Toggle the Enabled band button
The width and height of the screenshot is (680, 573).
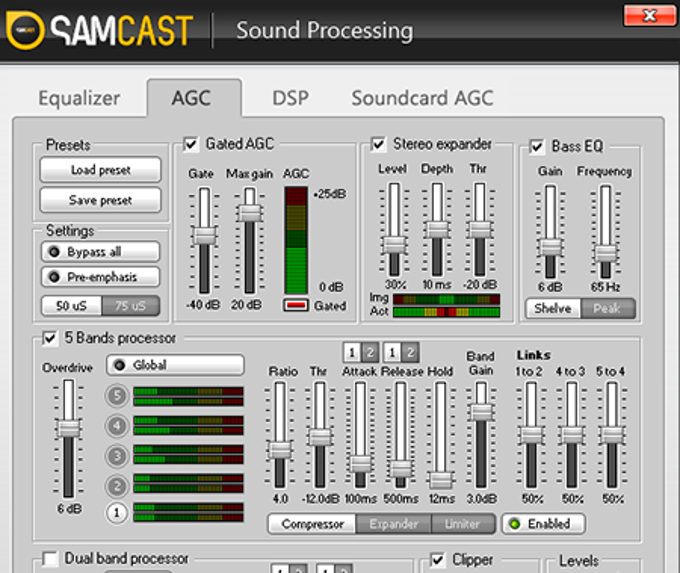[x=543, y=524]
